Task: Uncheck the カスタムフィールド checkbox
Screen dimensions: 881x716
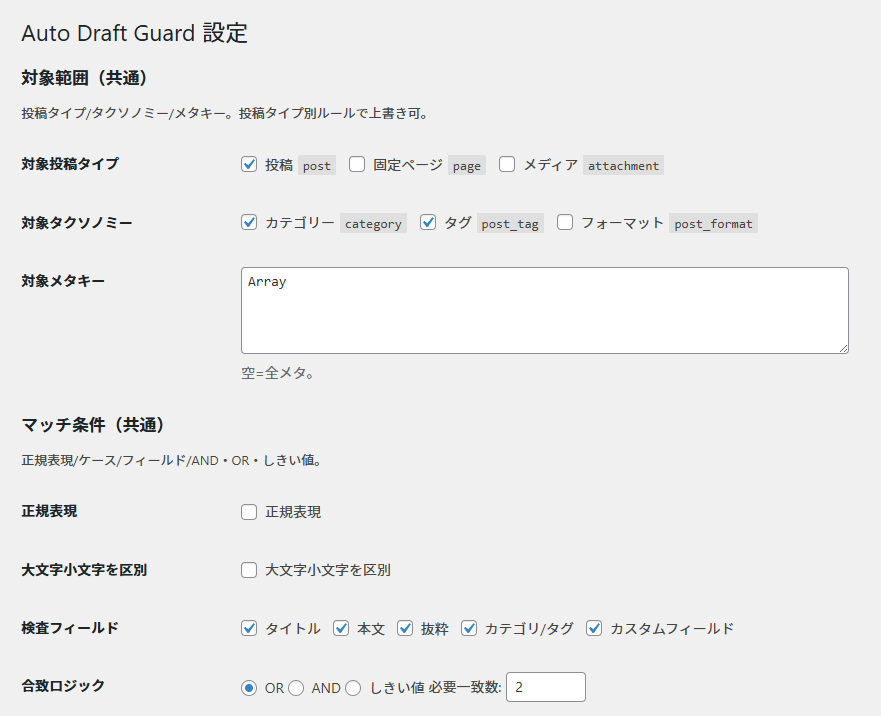Action: pyautogui.click(x=594, y=628)
